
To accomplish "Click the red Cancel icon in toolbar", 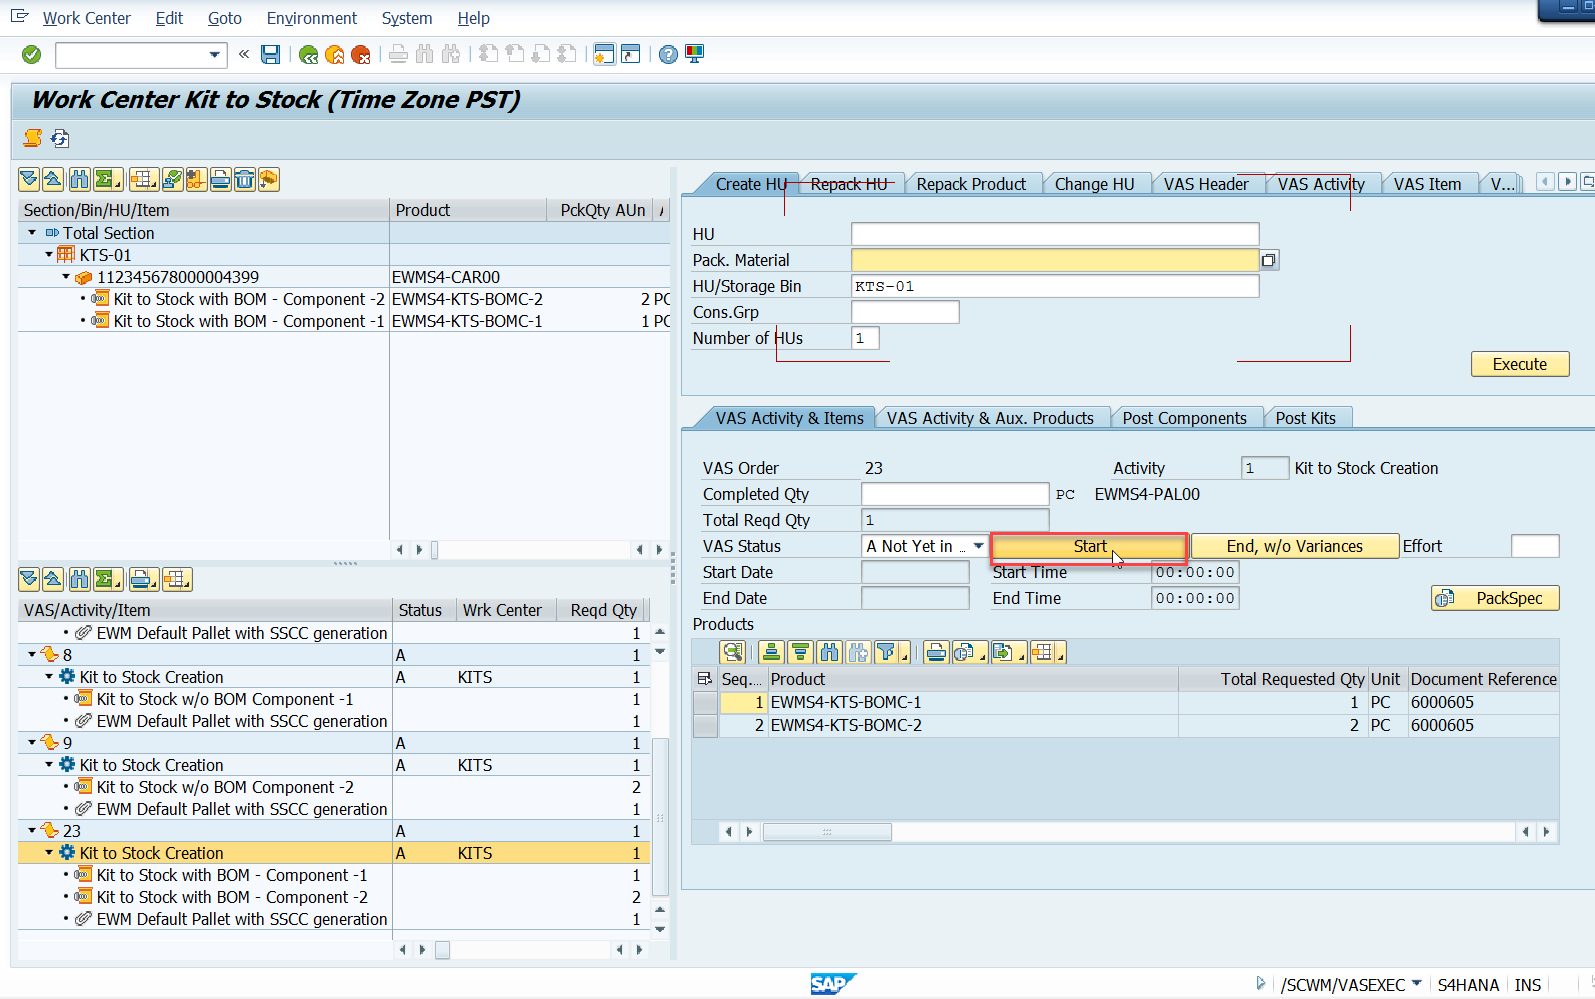I will point(361,54).
